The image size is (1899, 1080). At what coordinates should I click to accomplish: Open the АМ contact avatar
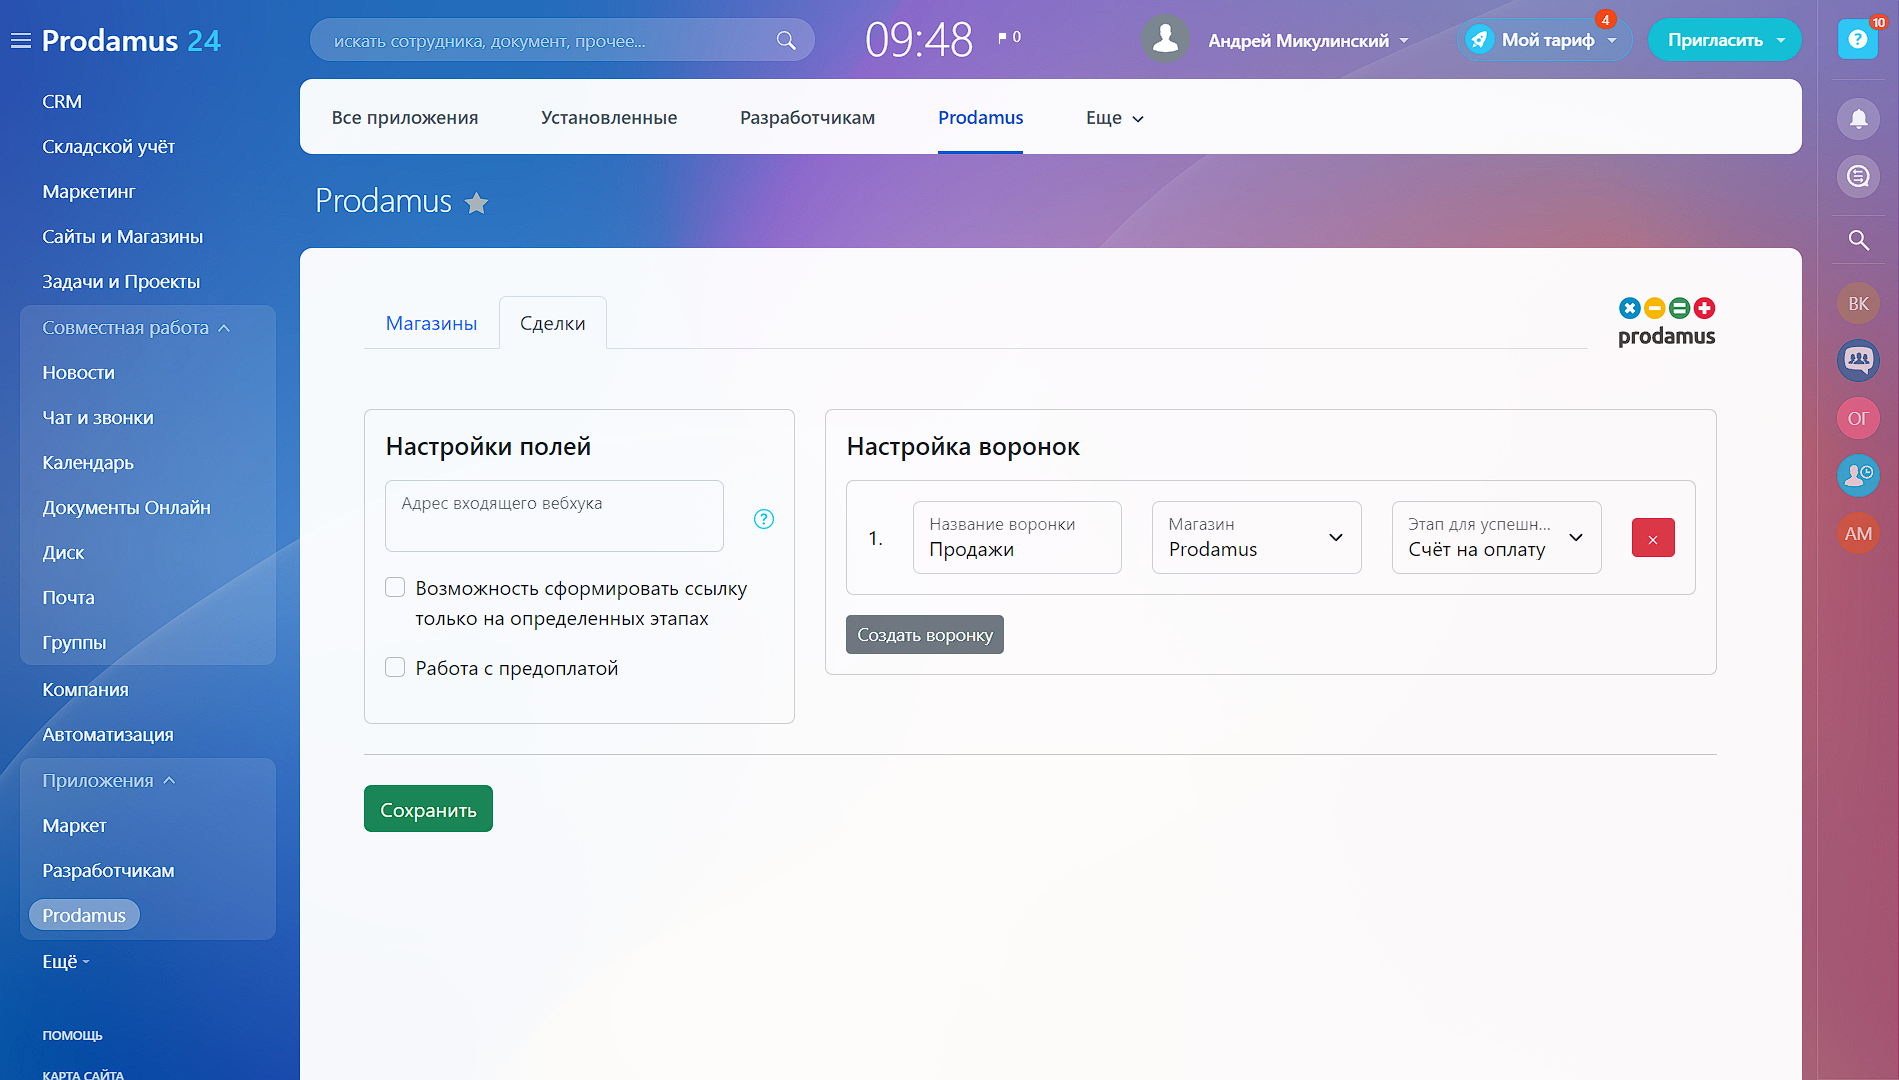click(x=1858, y=533)
